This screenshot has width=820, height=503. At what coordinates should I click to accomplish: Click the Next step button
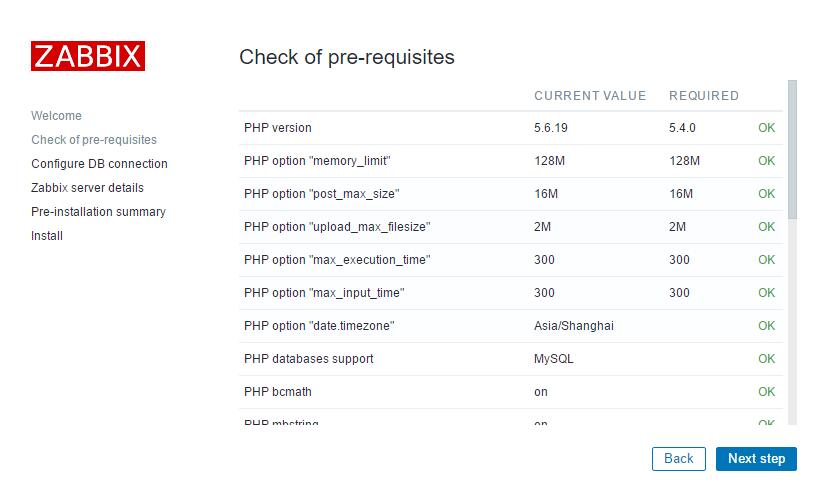click(x=756, y=458)
